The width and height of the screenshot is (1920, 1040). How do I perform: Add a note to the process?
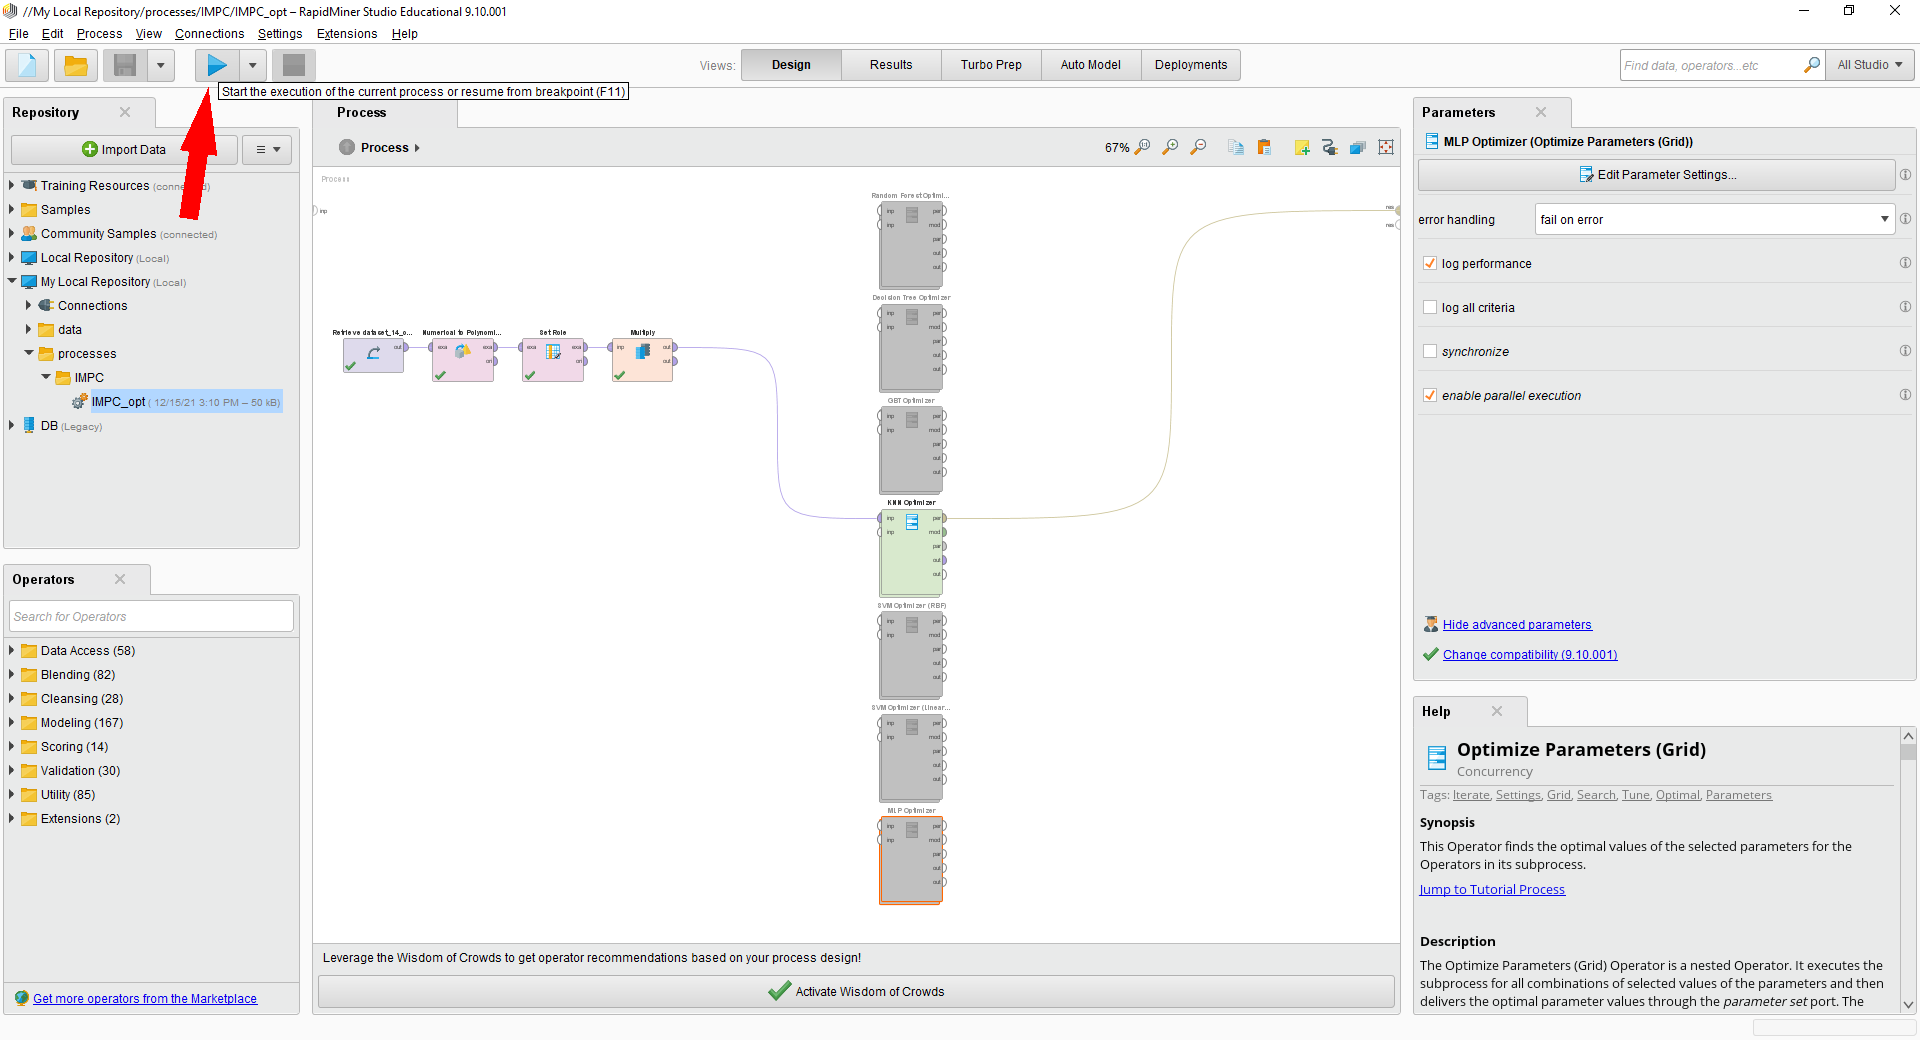[1302, 147]
